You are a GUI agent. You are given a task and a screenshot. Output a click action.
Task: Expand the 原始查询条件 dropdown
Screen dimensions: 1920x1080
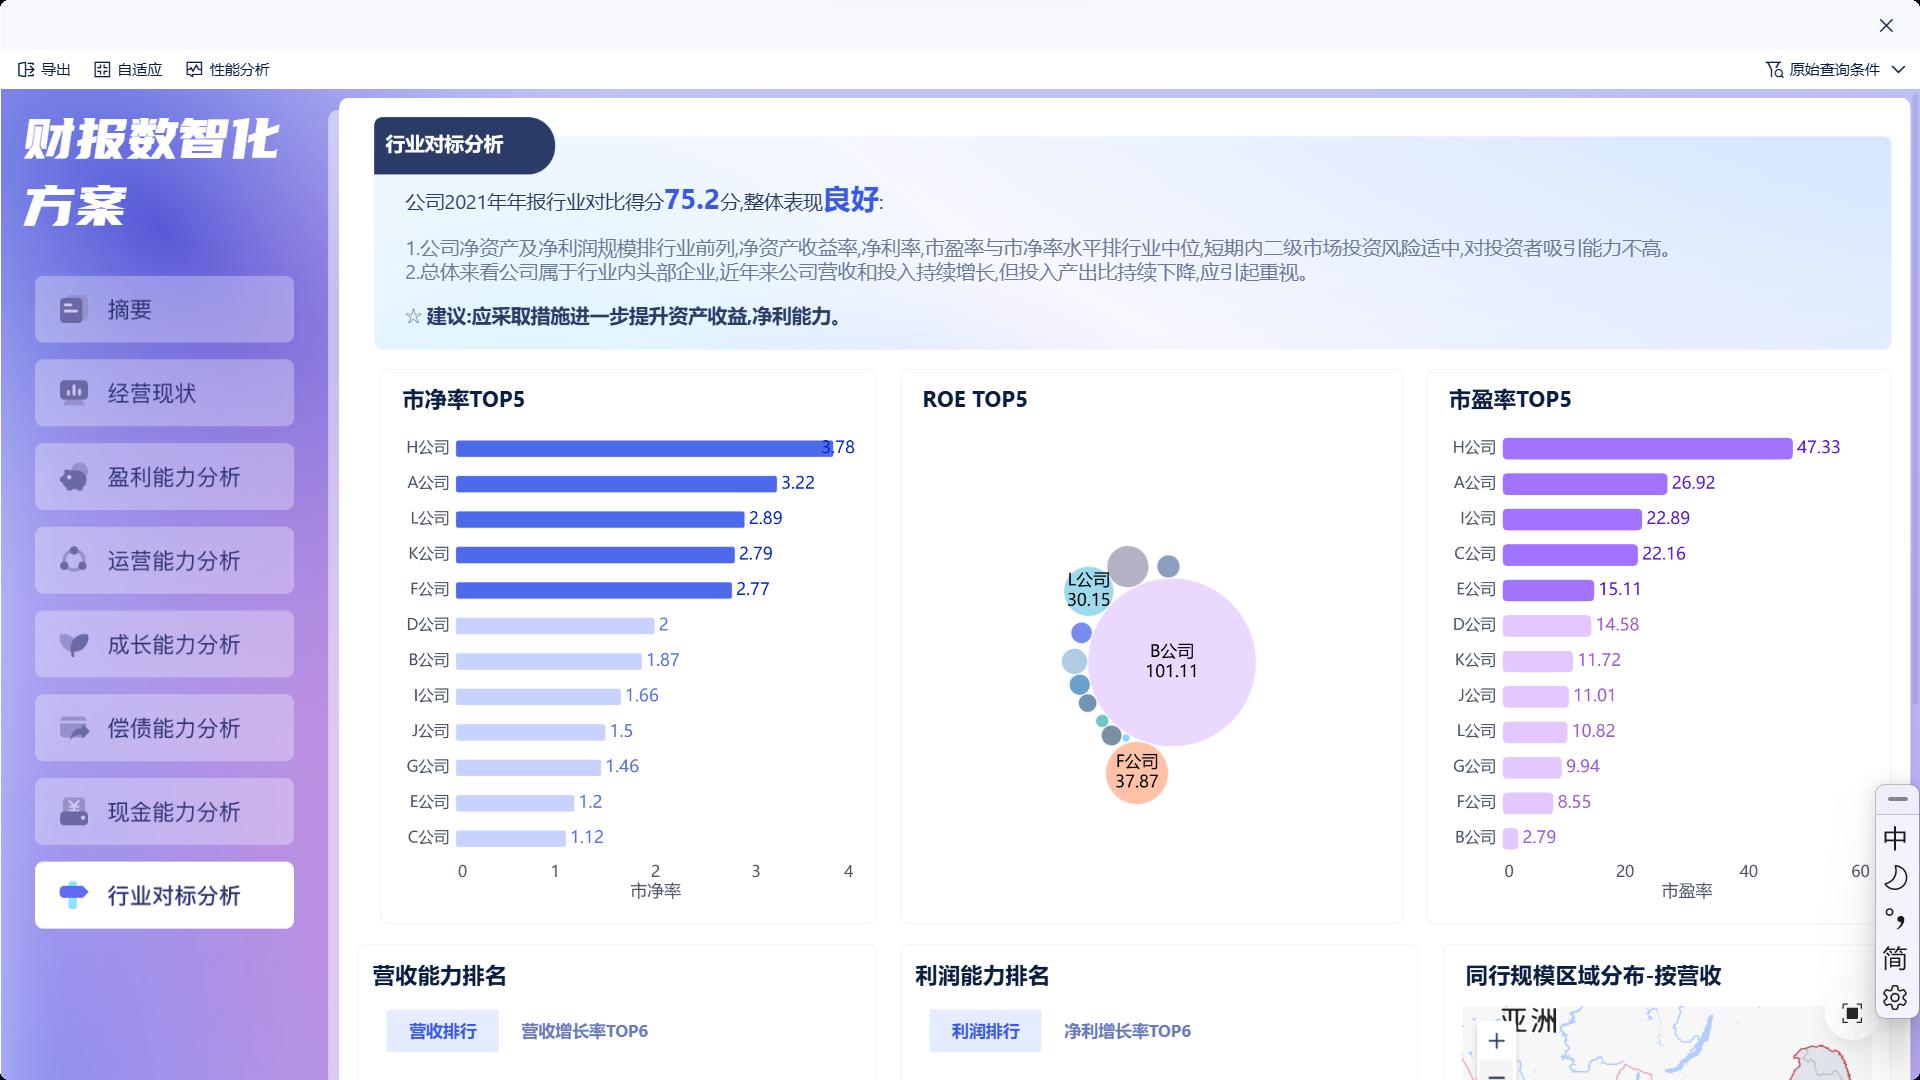click(x=1899, y=69)
